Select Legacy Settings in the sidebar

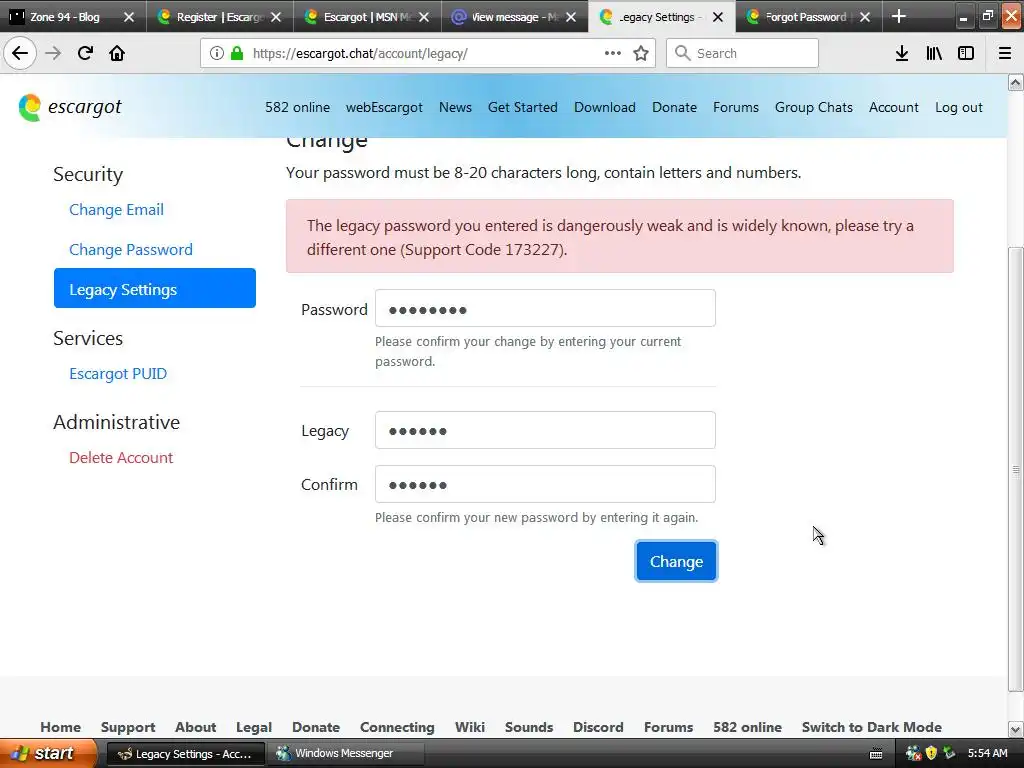[x=155, y=288]
